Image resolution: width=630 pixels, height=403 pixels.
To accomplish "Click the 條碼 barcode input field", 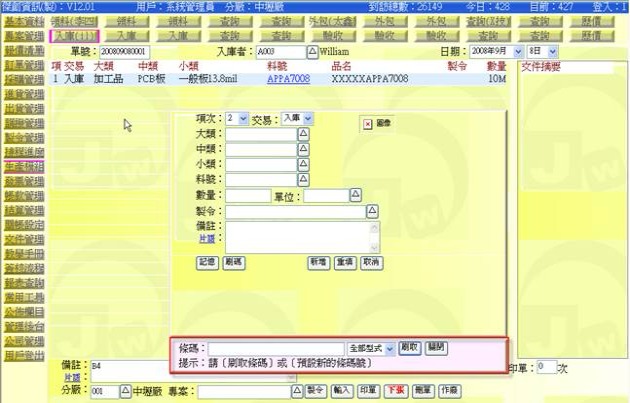I will [x=260, y=348].
